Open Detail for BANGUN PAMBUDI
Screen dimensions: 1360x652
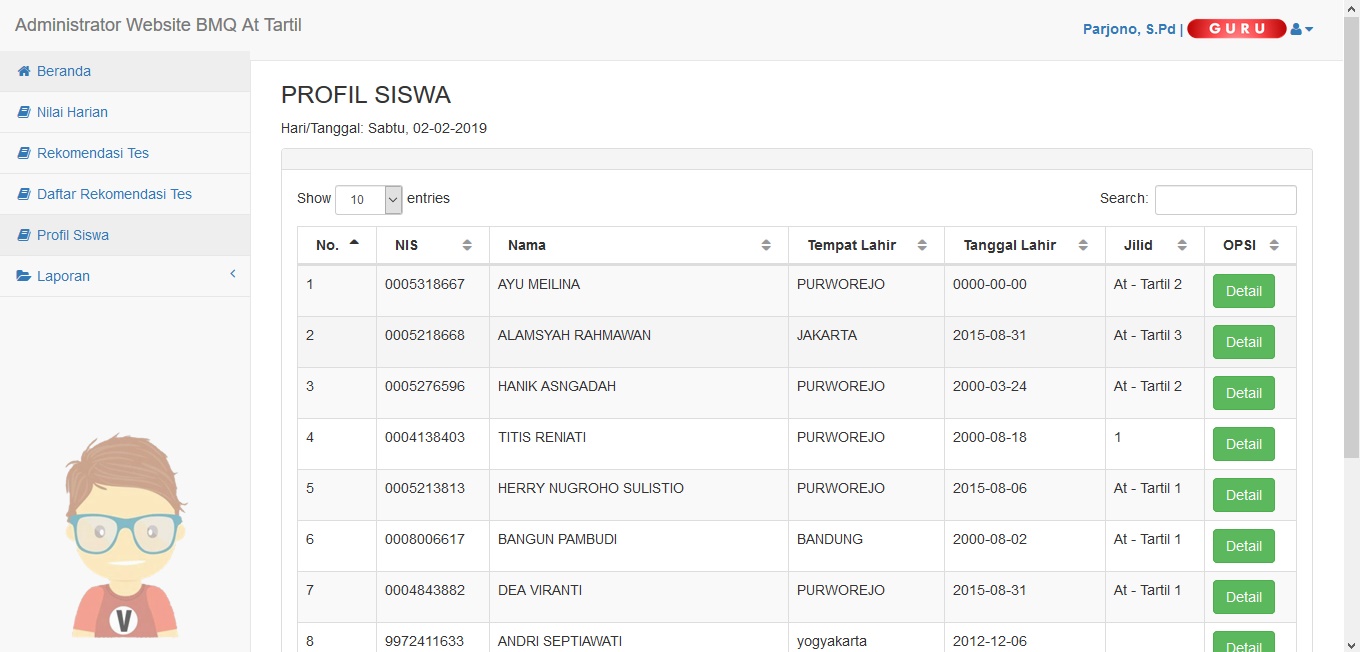[1244, 546]
